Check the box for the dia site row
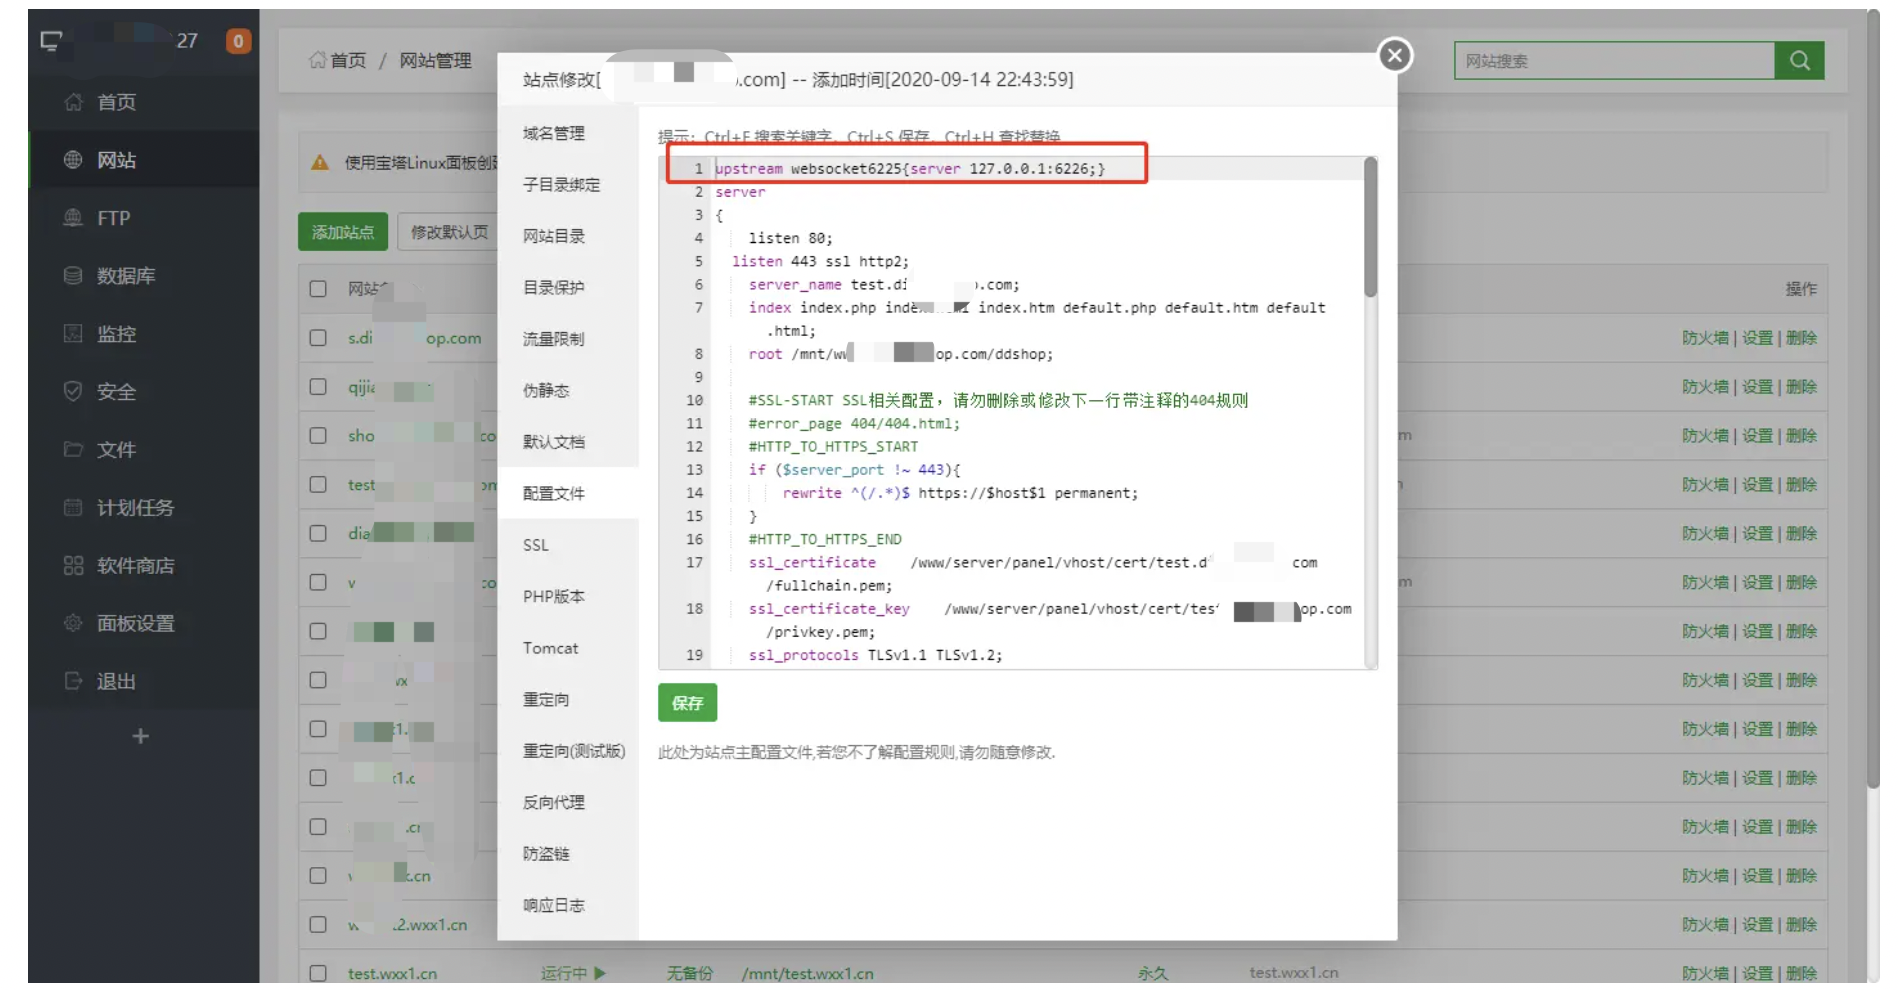Viewport: 1898px width, 990px height. click(x=318, y=534)
